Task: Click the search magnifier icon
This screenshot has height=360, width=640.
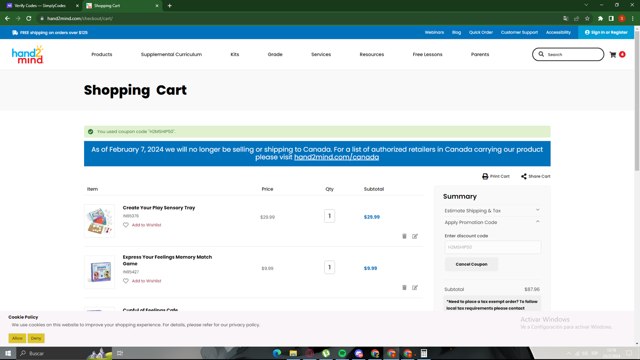Action: 541,54
